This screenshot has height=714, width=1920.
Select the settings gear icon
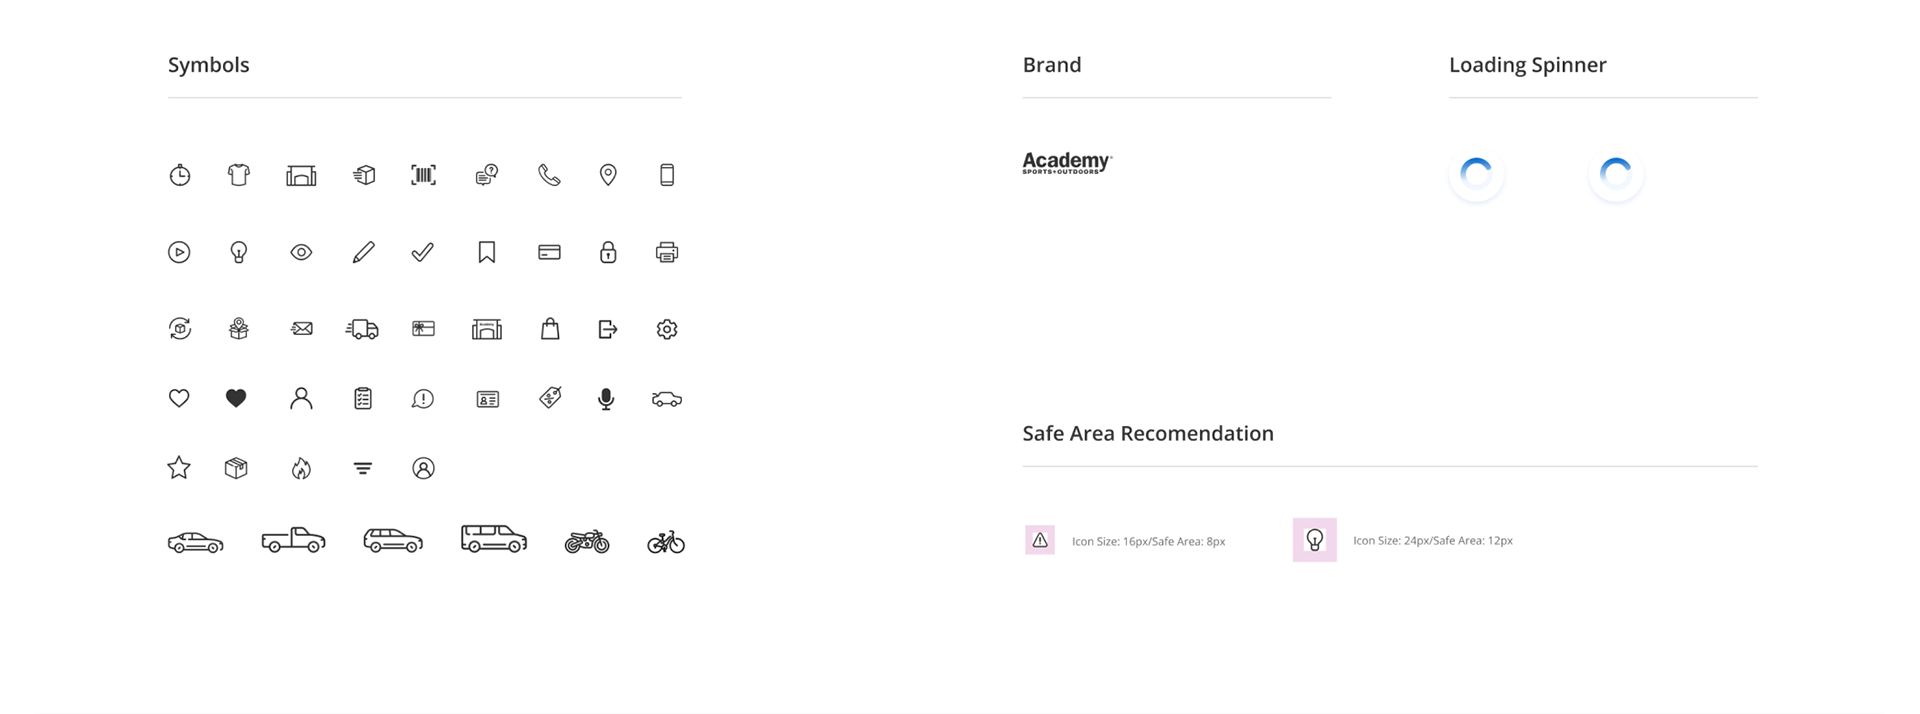pos(667,329)
